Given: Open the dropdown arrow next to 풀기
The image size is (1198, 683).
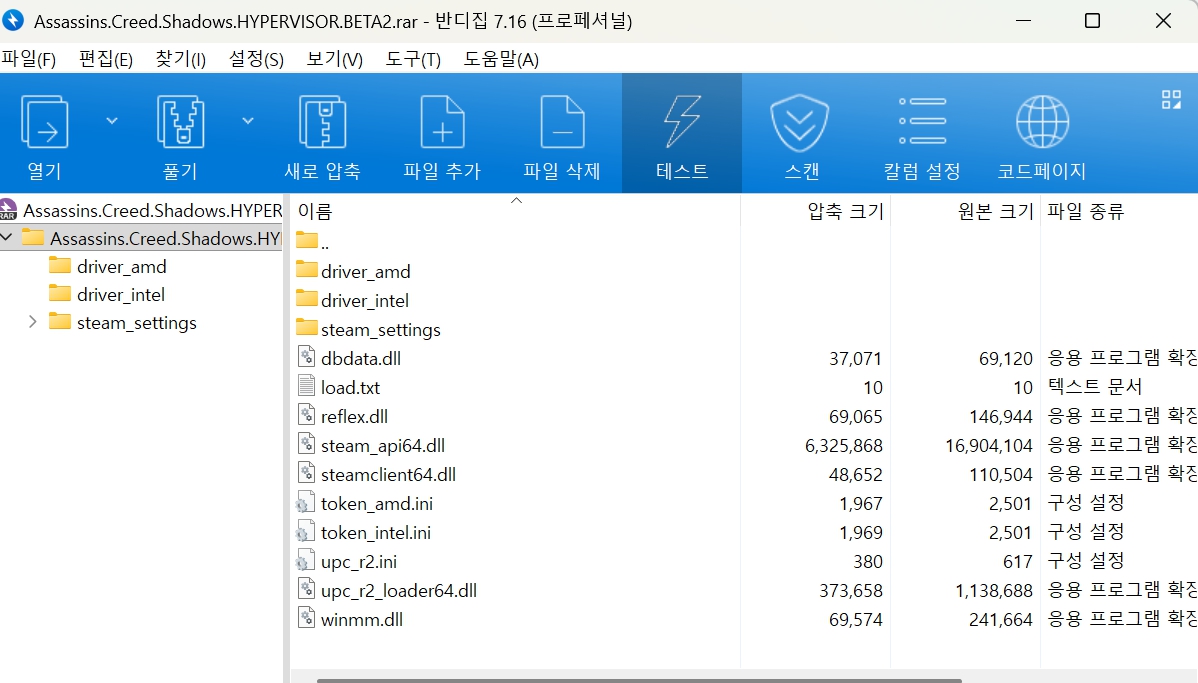Looking at the screenshot, I should click(248, 121).
